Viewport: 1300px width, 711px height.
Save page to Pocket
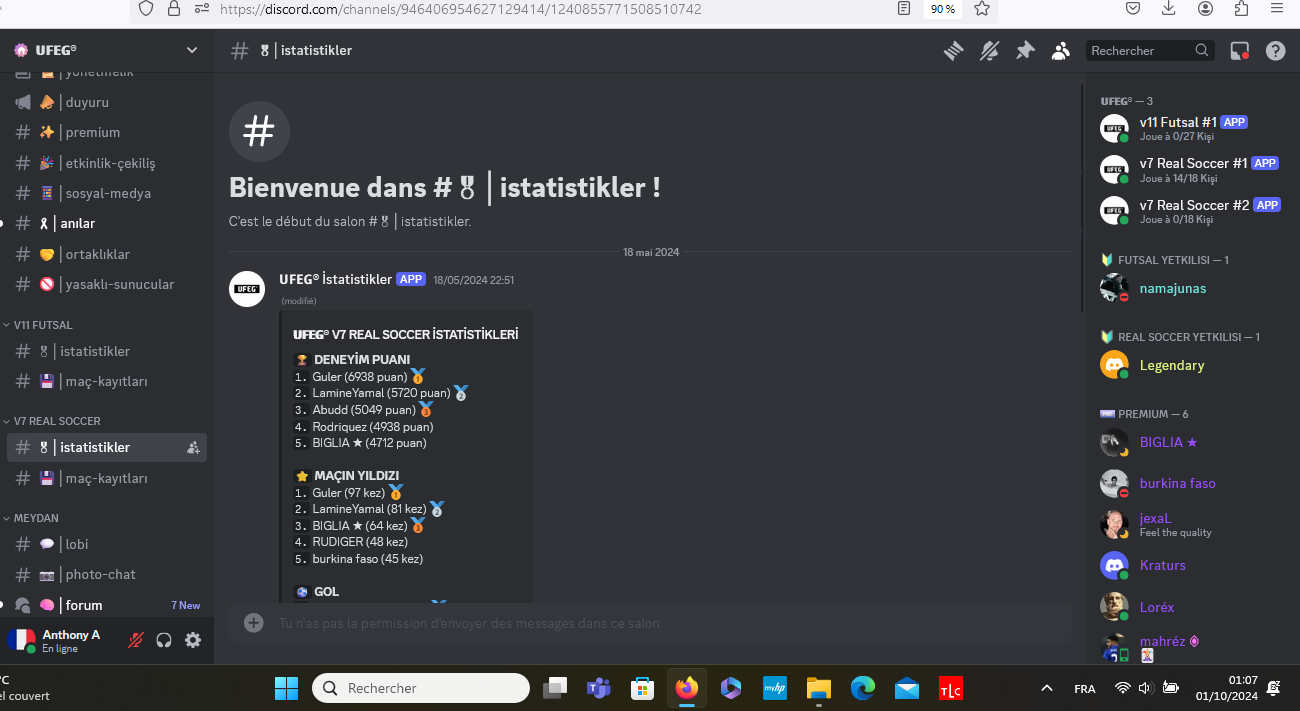point(1132,8)
